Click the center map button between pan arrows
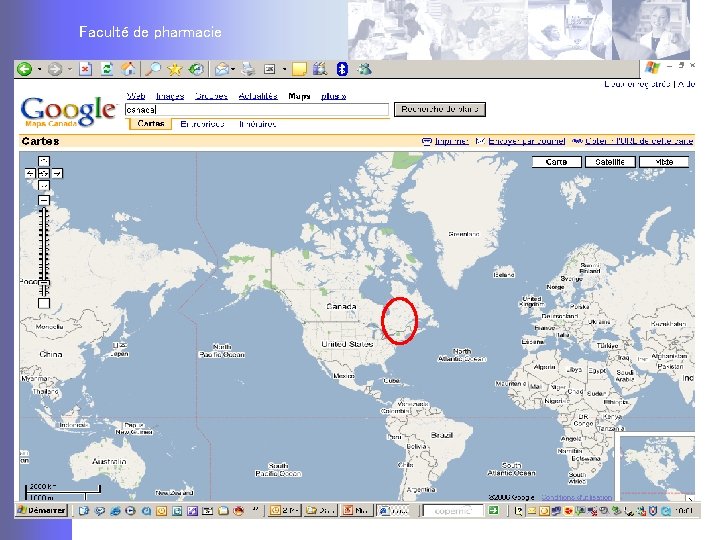The width and height of the screenshot is (720, 540). (44, 173)
